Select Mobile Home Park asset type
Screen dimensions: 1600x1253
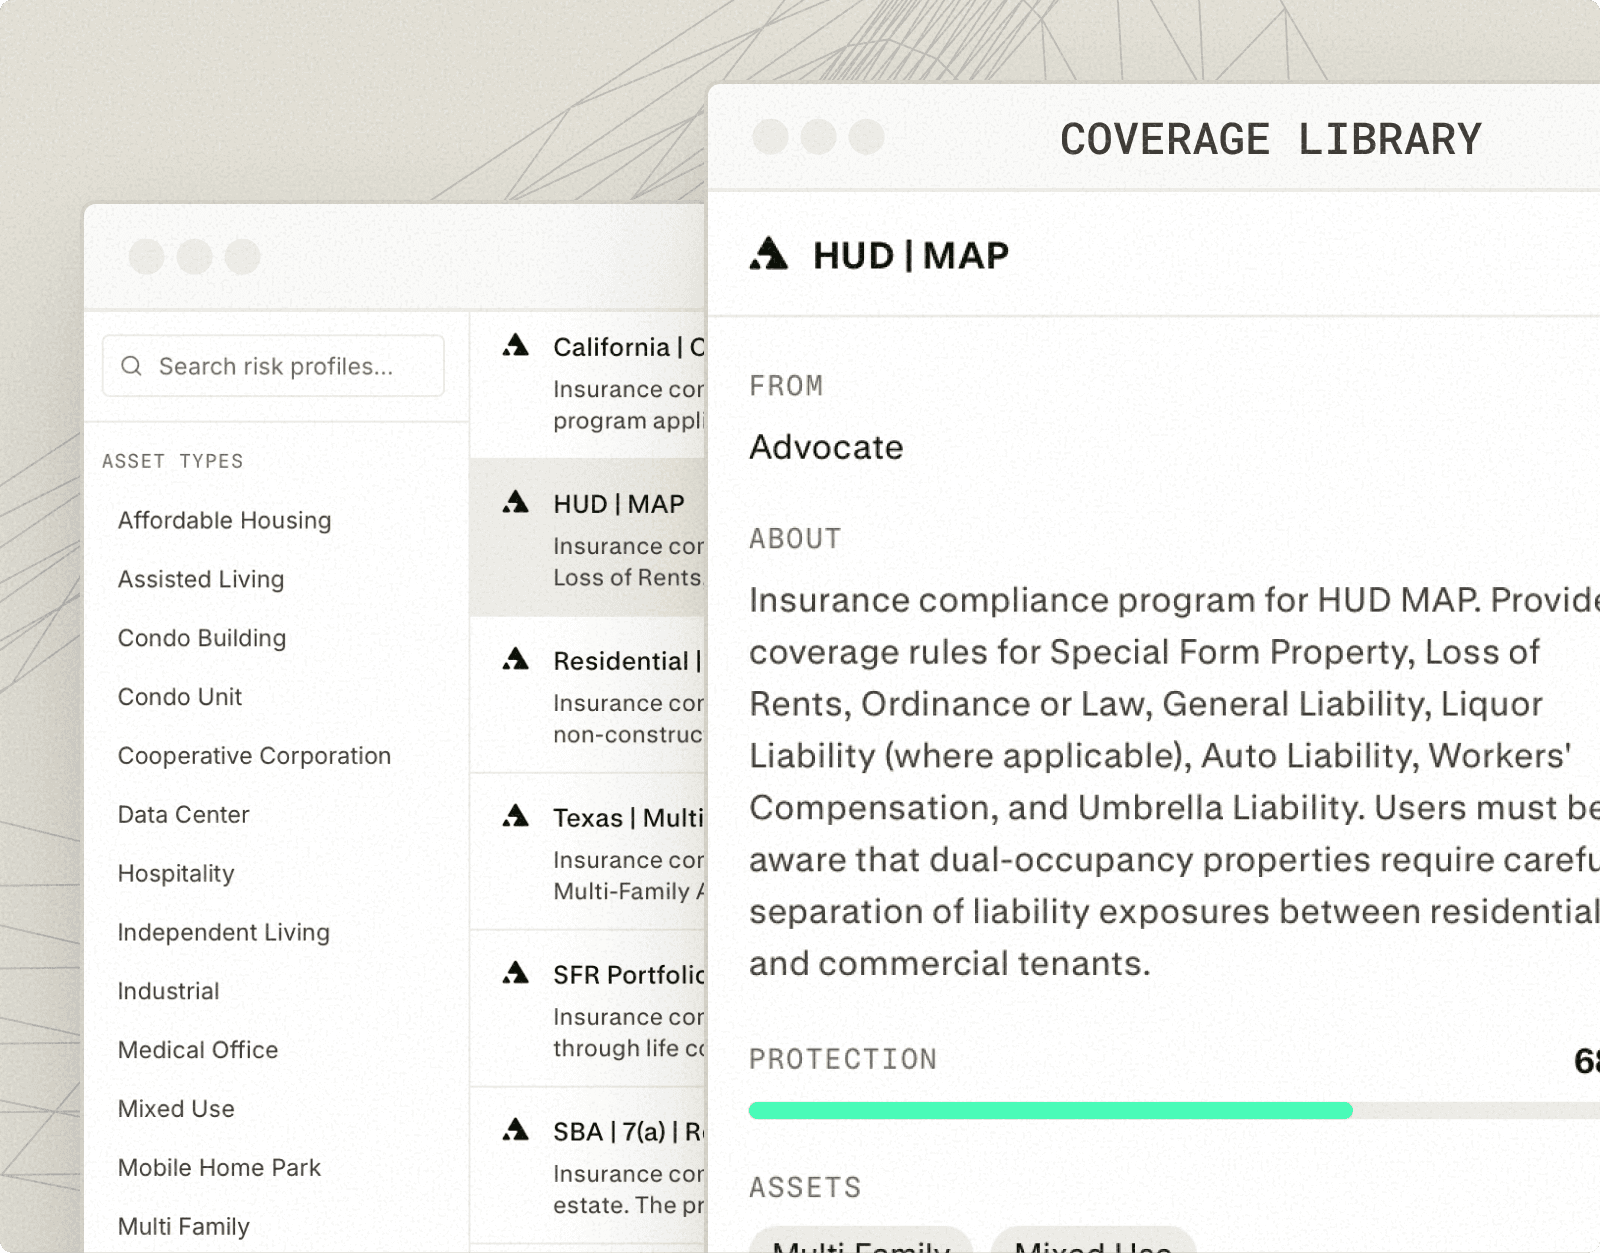click(219, 1168)
